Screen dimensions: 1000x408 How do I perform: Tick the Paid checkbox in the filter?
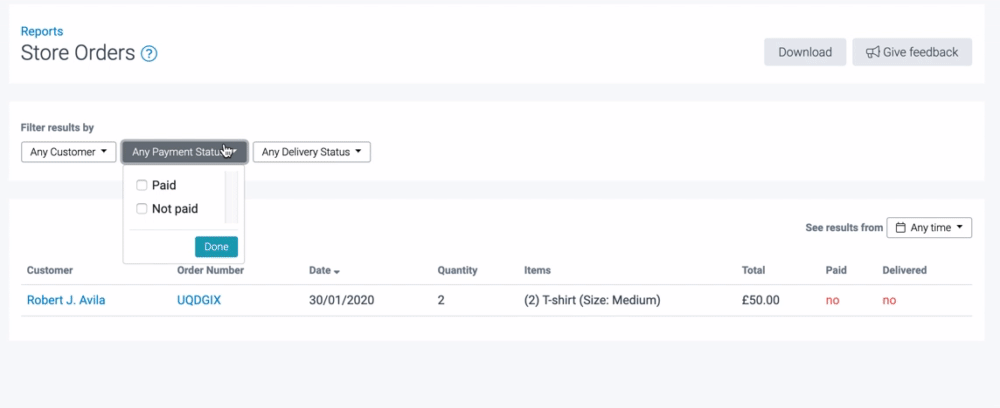coord(142,185)
